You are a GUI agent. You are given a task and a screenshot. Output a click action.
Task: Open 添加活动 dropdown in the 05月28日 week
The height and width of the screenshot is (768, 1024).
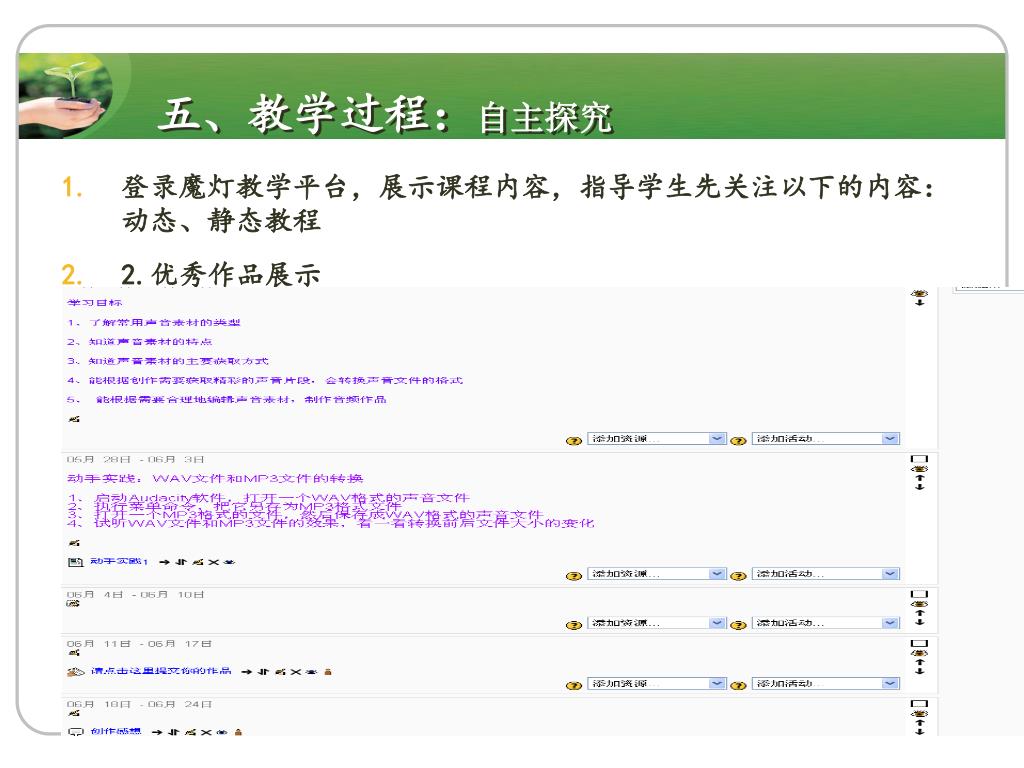825,573
